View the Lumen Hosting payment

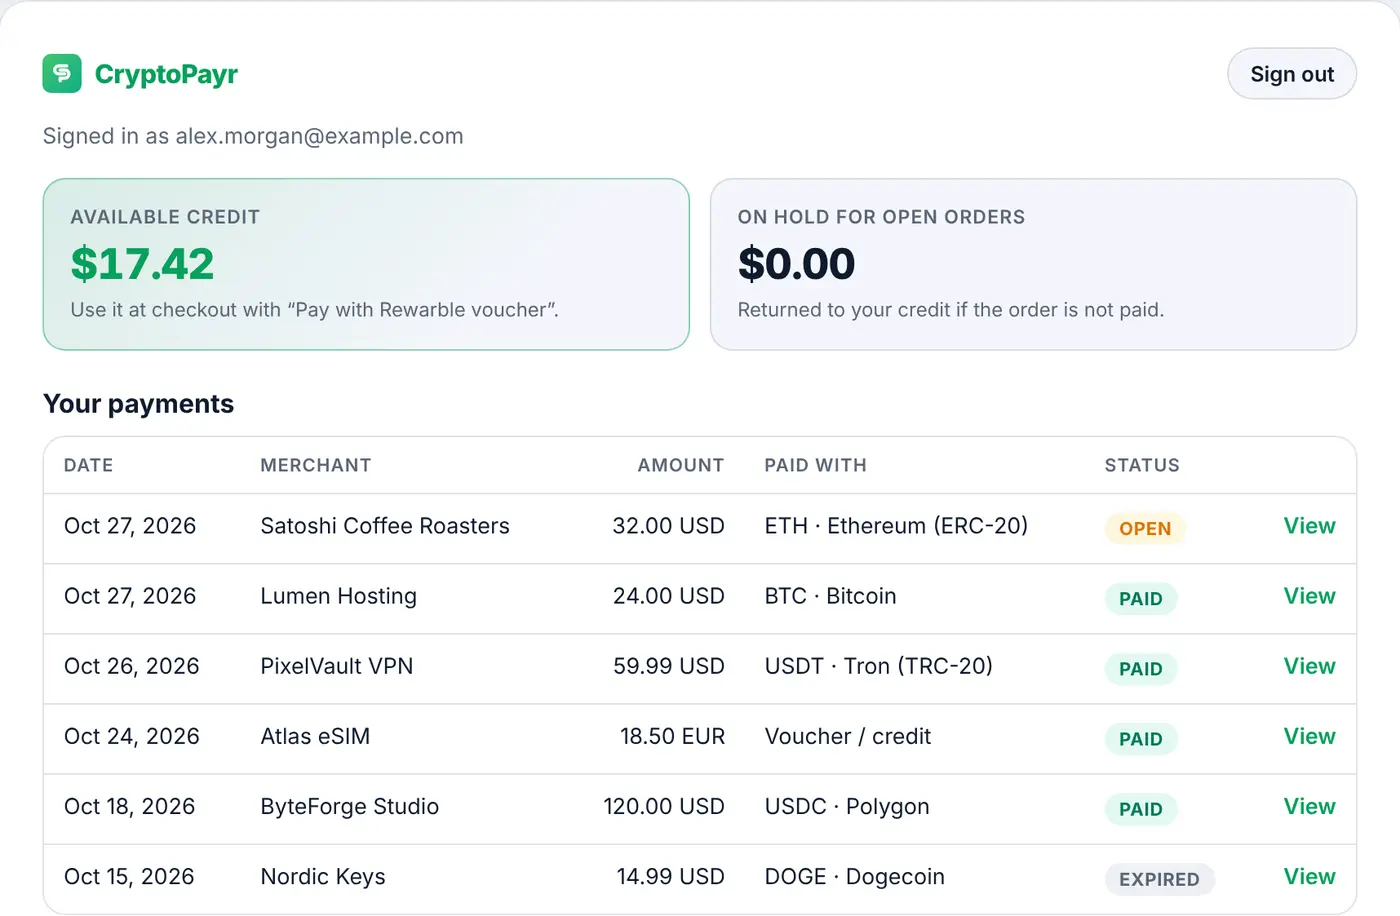pyautogui.click(x=1309, y=596)
